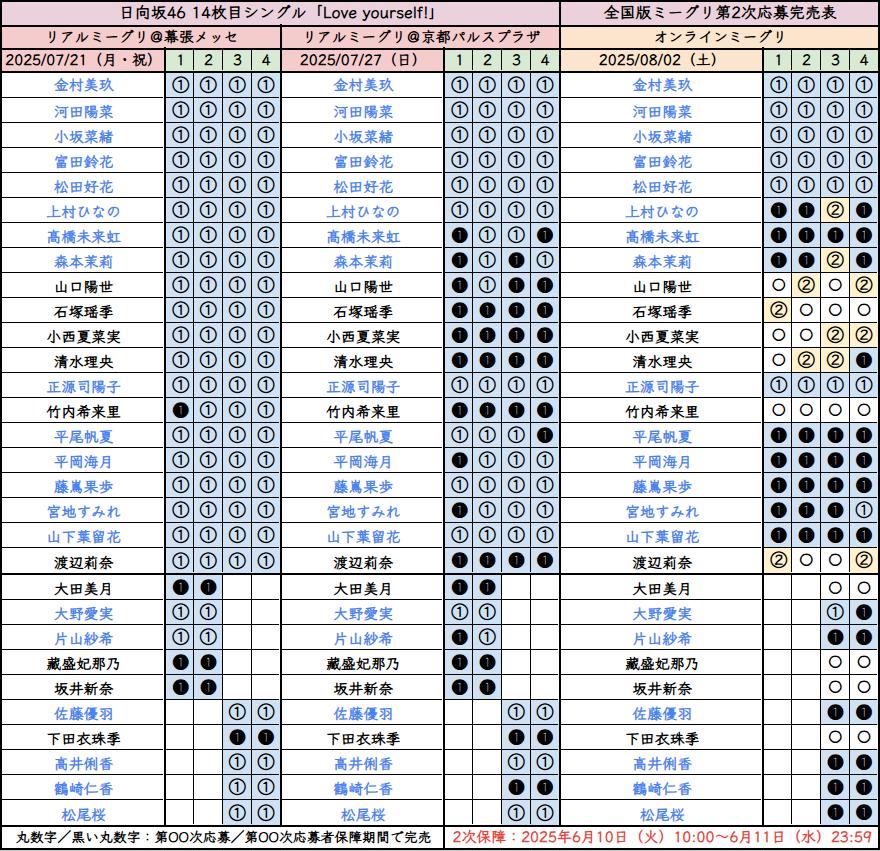
Task: Select 鶴崎仁香 in the 京都パルスプラザ list
Action: (x=363, y=788)
